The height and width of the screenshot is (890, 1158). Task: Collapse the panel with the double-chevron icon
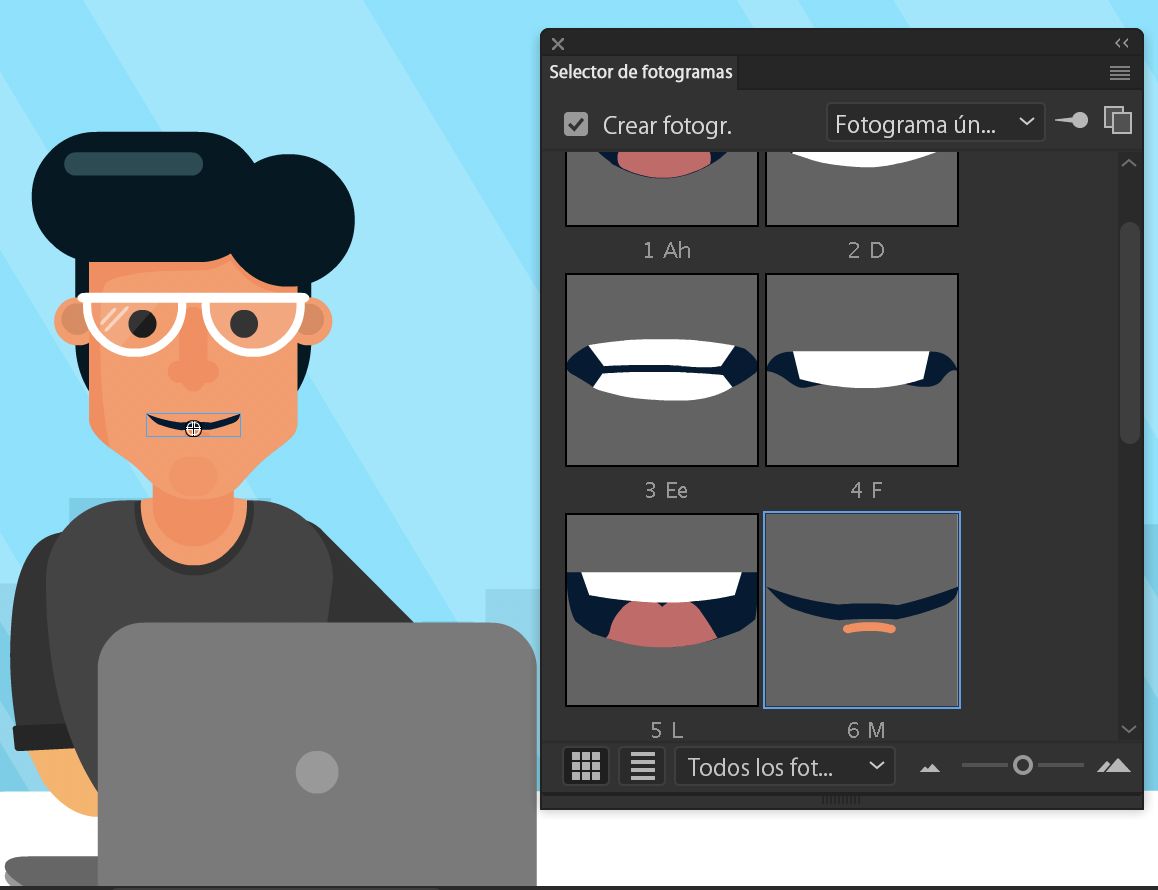point(1121,43)
